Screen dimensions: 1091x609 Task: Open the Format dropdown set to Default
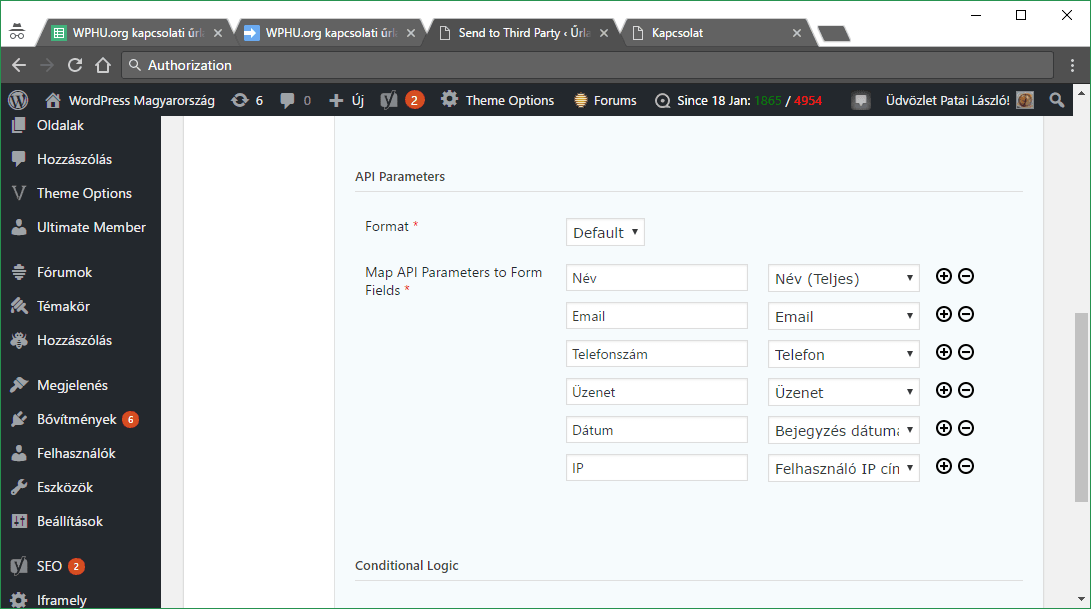tap(605, 232)
